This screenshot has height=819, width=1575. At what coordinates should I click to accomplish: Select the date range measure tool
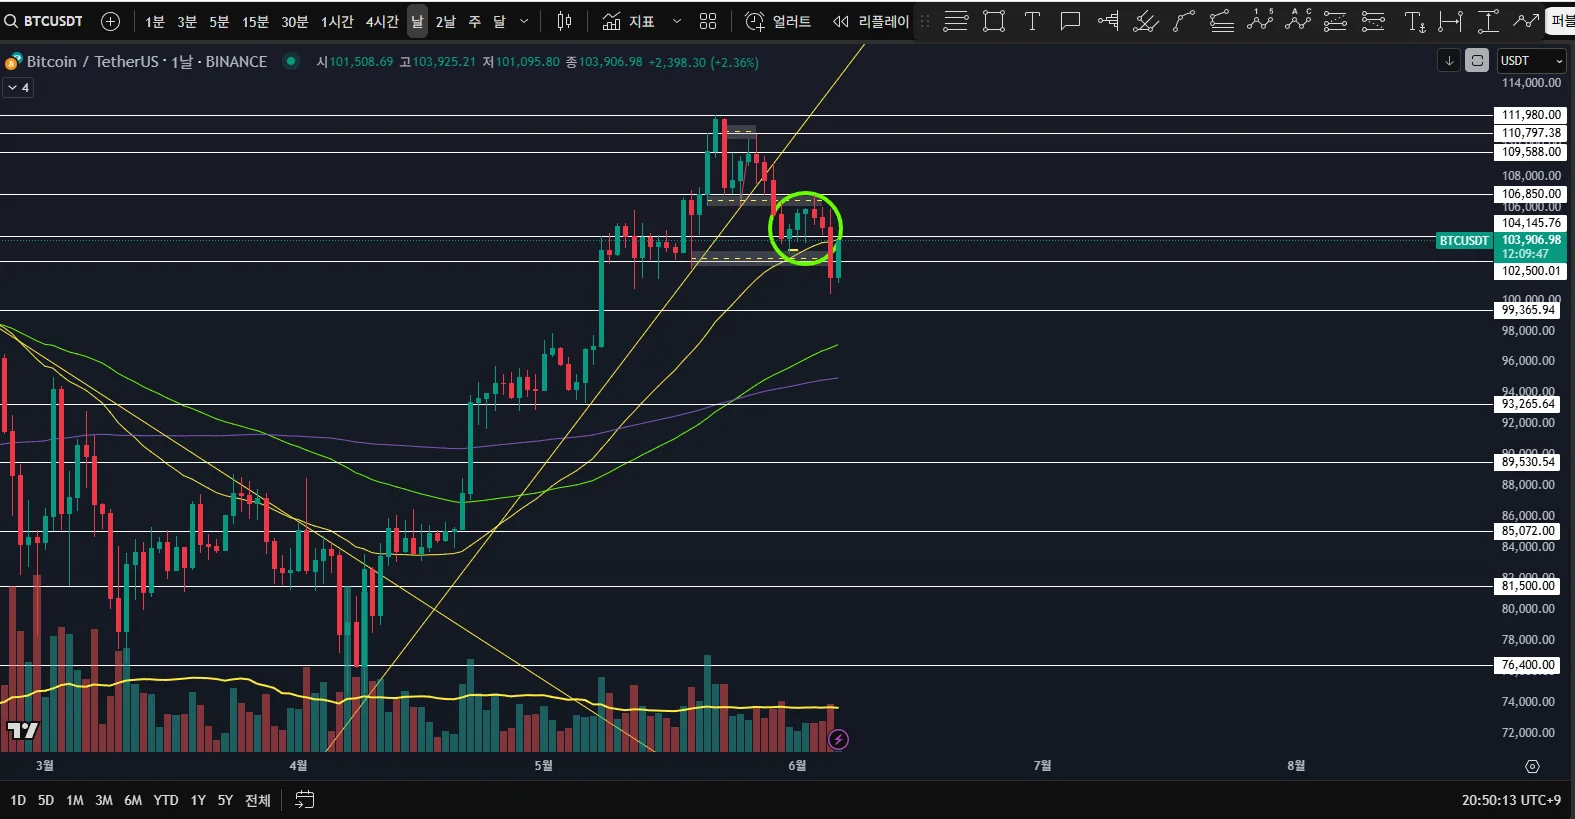tap(1450, 21)
